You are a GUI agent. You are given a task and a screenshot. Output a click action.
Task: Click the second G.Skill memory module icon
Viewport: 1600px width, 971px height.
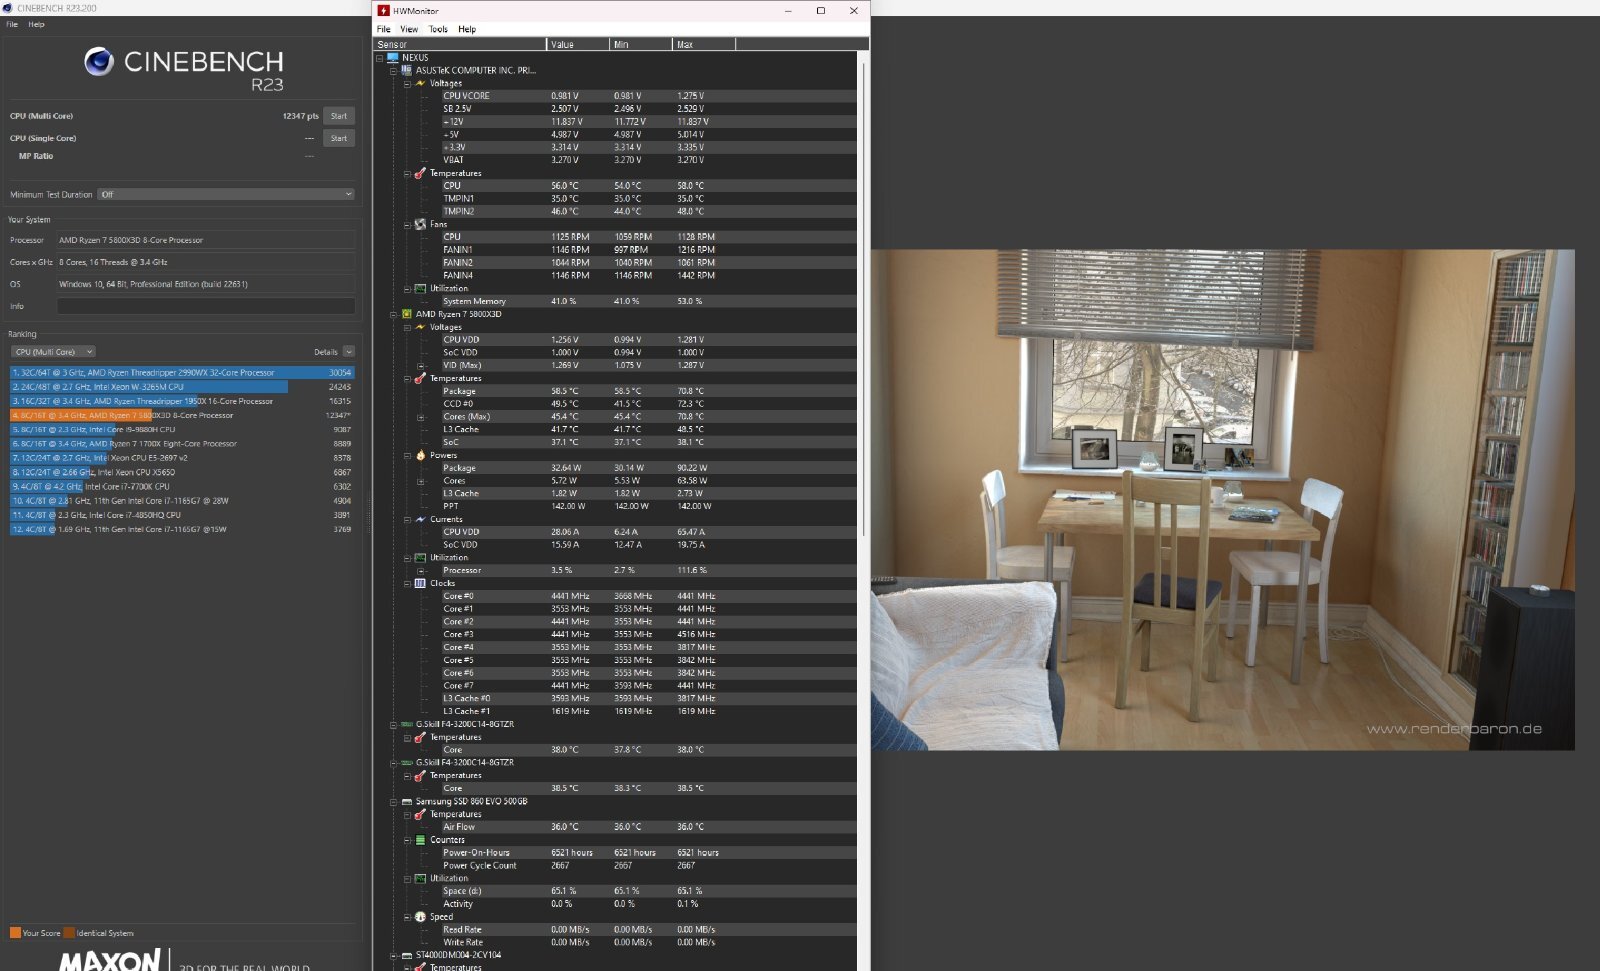pyautogui.click(x=407, y=762)
